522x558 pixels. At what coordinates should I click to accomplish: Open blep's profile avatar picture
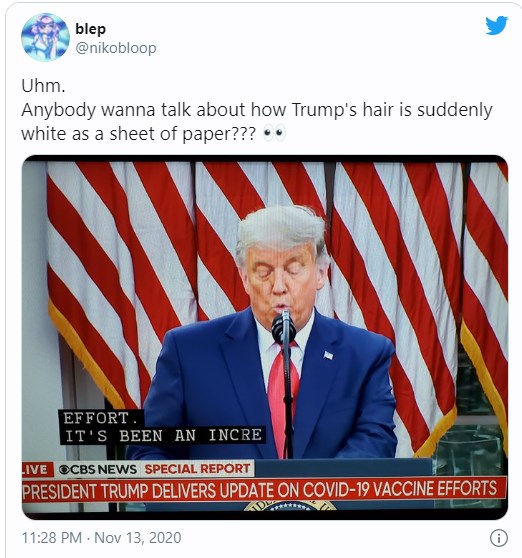coord(45,37)
